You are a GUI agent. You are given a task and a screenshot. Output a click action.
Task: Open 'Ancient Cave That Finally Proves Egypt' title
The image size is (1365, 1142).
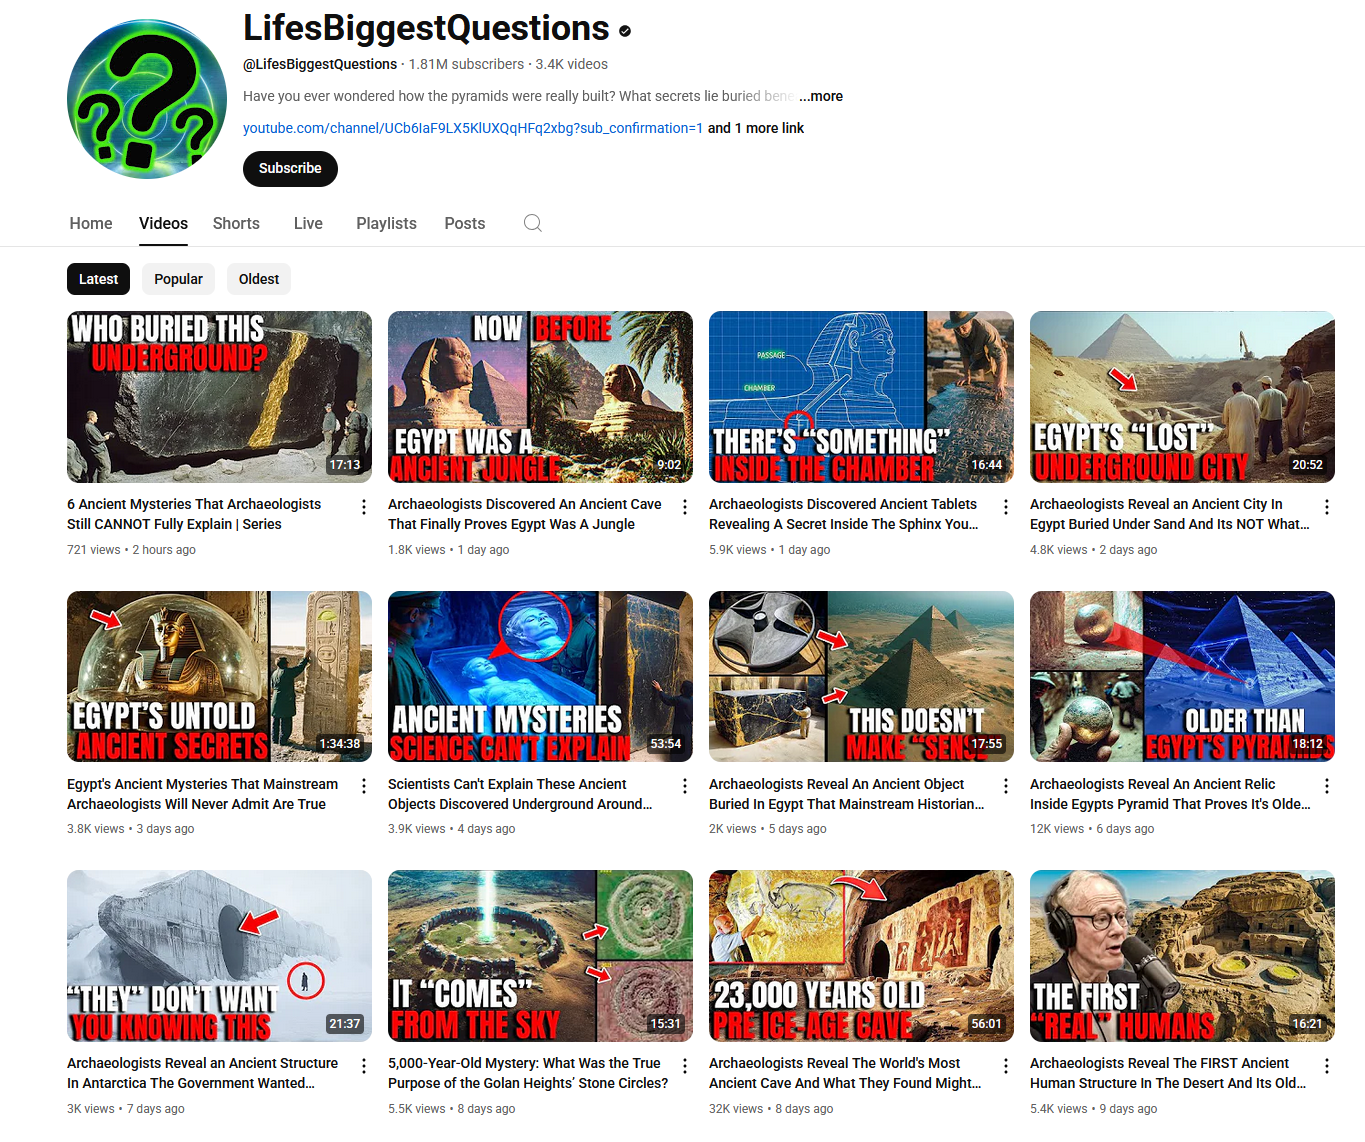coord(525,514)
